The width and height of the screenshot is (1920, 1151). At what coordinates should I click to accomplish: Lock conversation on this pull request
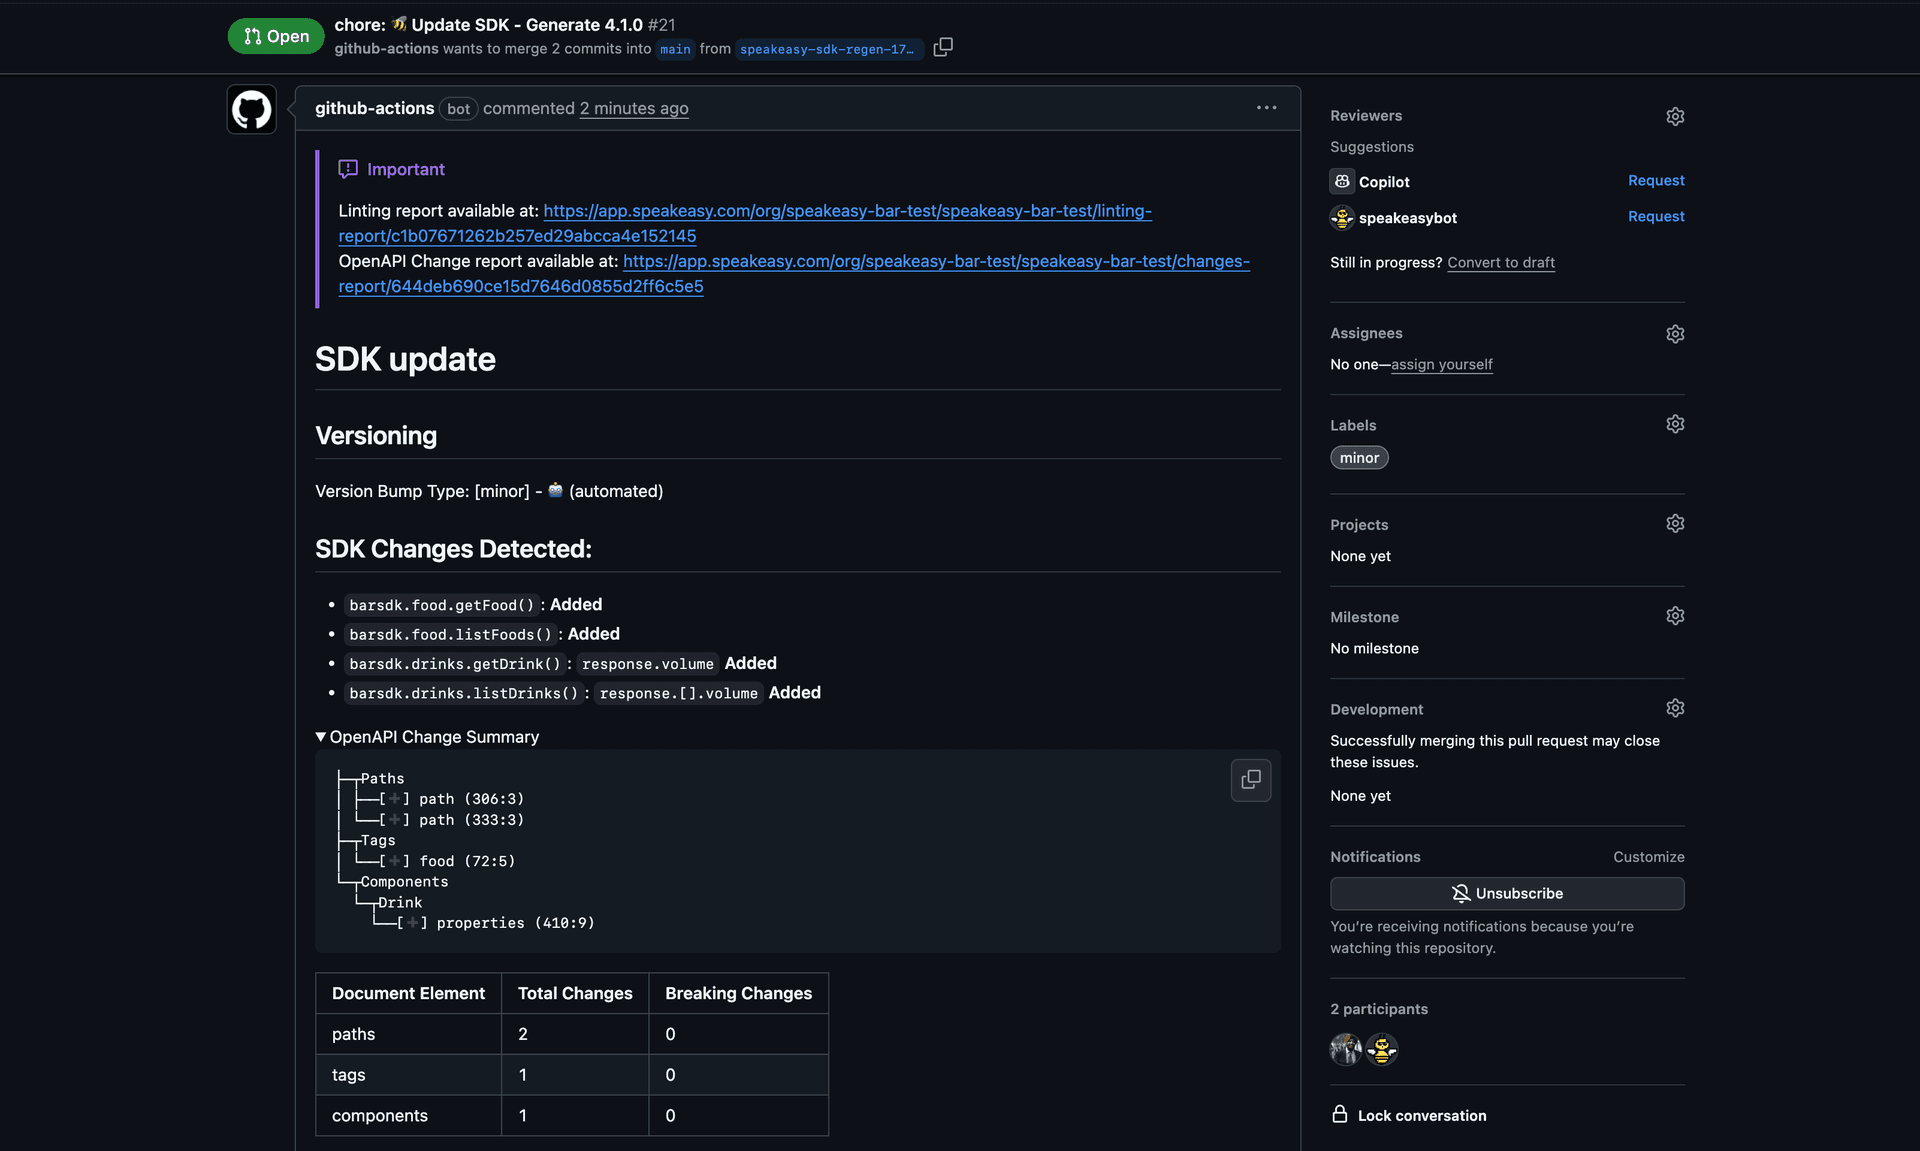[1421, 1115]
